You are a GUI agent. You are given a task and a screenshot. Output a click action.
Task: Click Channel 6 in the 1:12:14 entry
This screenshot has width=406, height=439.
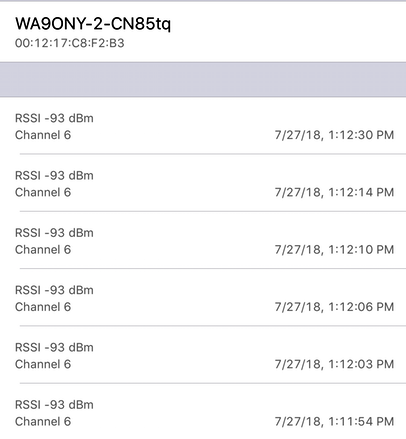pos(43,192)
